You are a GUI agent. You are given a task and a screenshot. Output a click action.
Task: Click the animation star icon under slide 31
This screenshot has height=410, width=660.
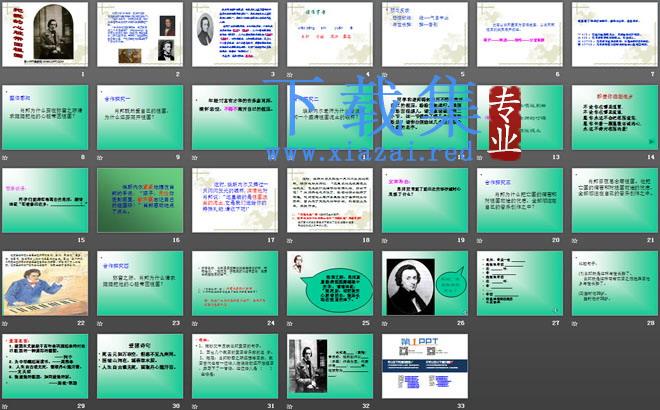pos(194,406)
